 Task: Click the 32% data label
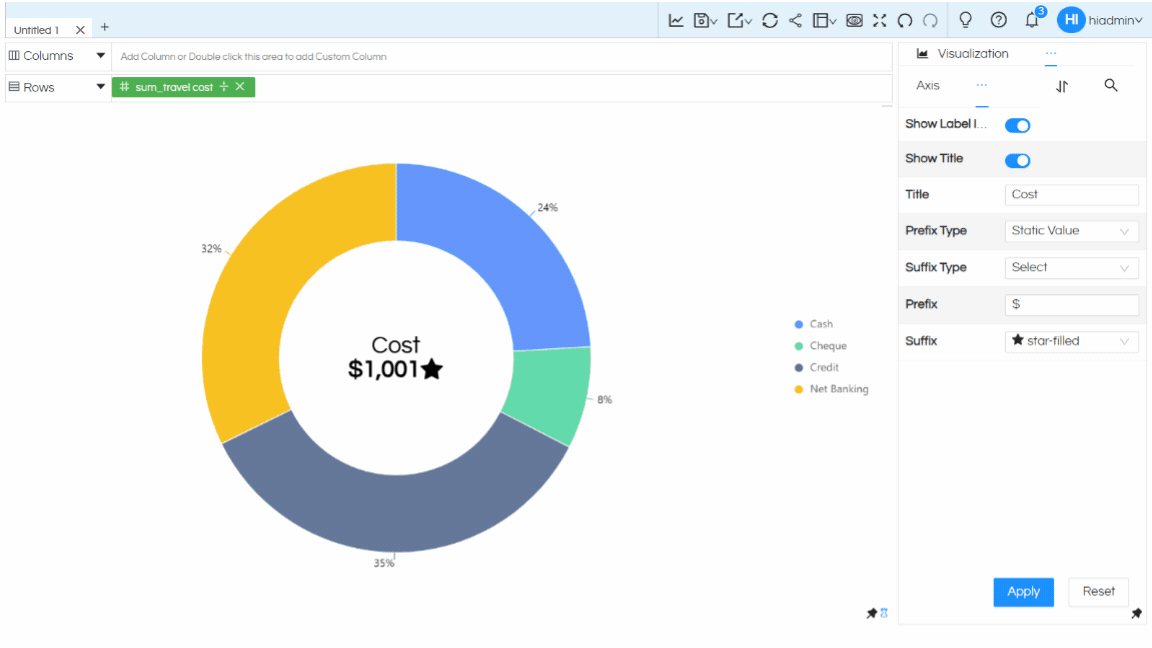pos(211,249)
